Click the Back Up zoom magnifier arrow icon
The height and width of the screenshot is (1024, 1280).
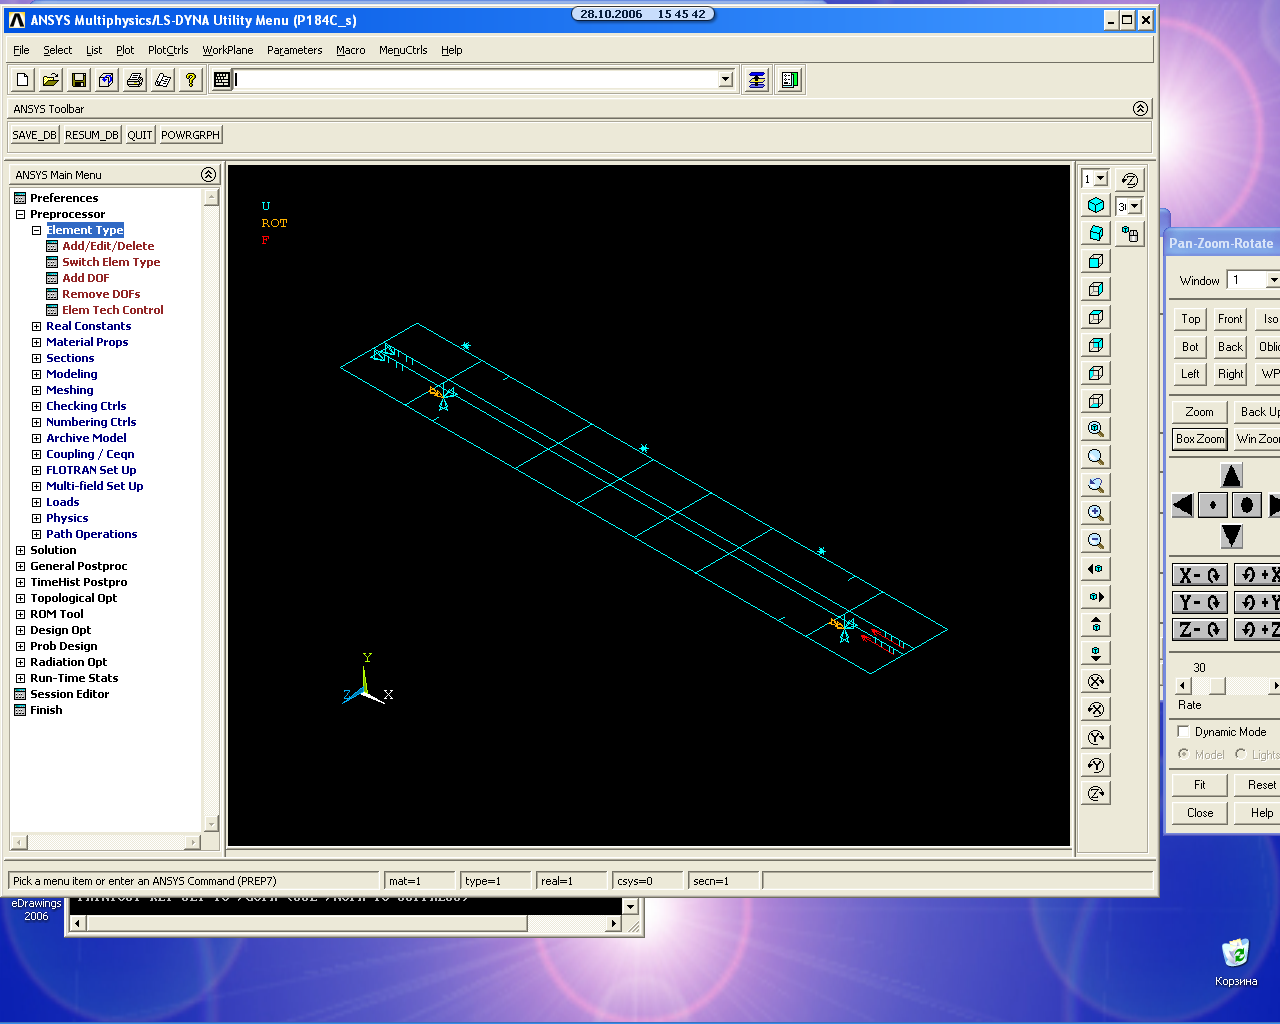point(1096,485)
